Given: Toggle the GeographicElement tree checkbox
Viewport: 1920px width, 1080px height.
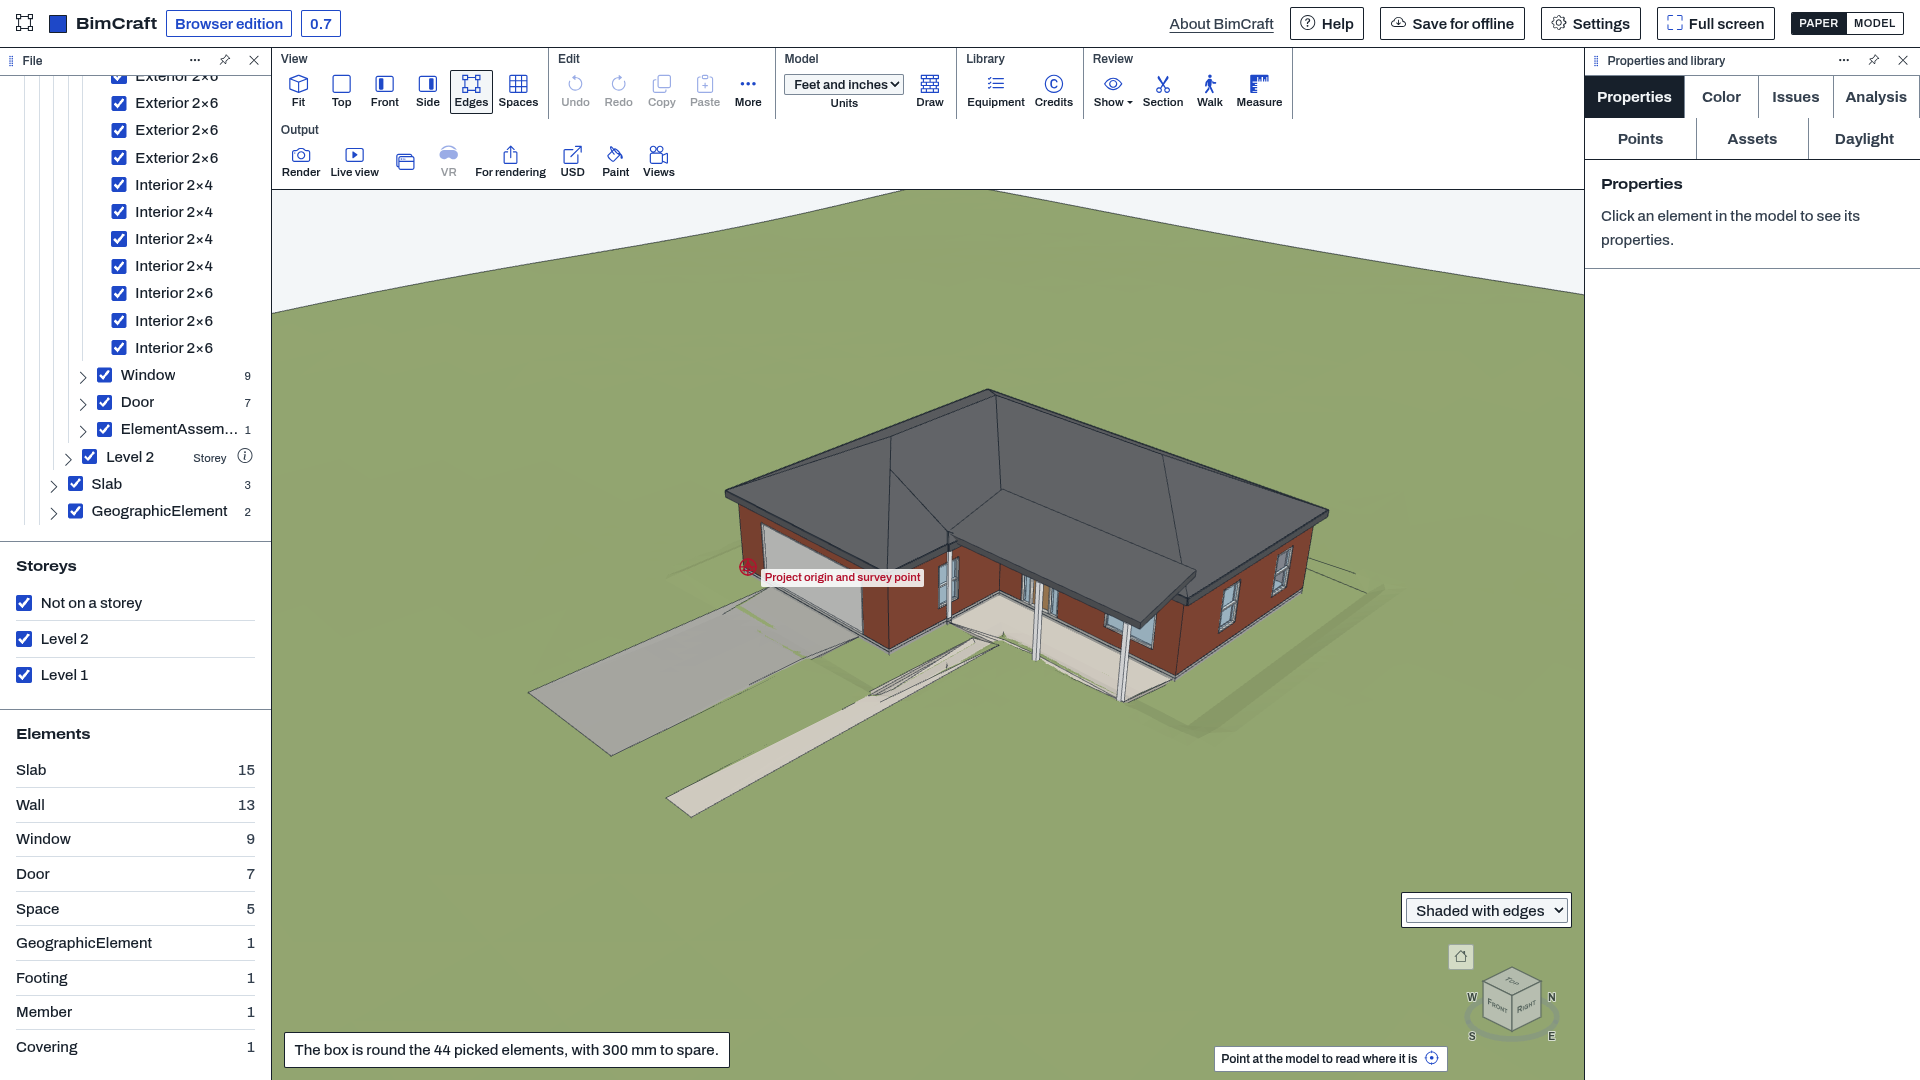Looking at the screenshot, I should pyautogui.click(x=75, y=511).
